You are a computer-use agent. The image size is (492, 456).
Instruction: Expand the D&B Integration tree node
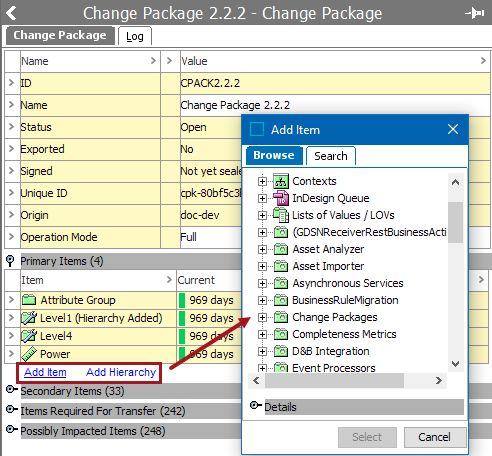pos(262,351)
